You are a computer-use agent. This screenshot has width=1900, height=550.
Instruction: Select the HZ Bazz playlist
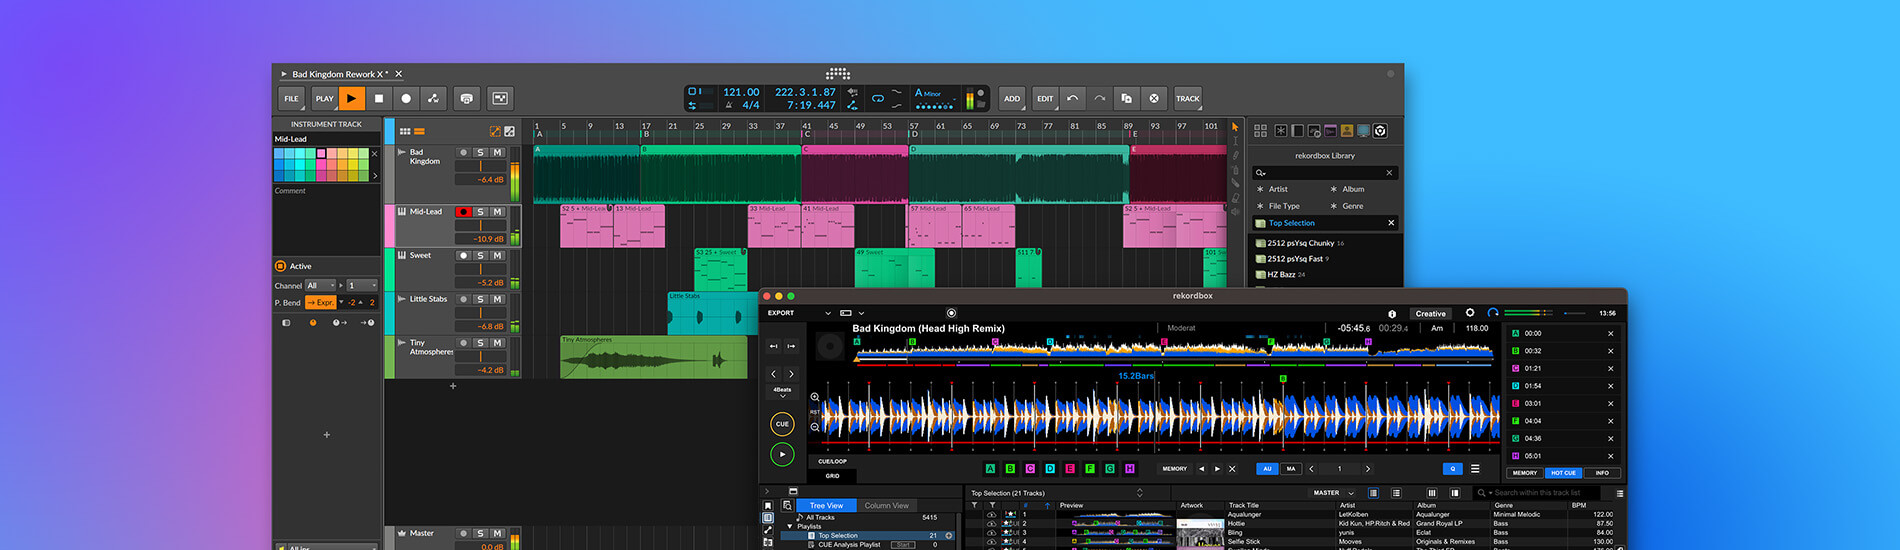pos(1281,274)
